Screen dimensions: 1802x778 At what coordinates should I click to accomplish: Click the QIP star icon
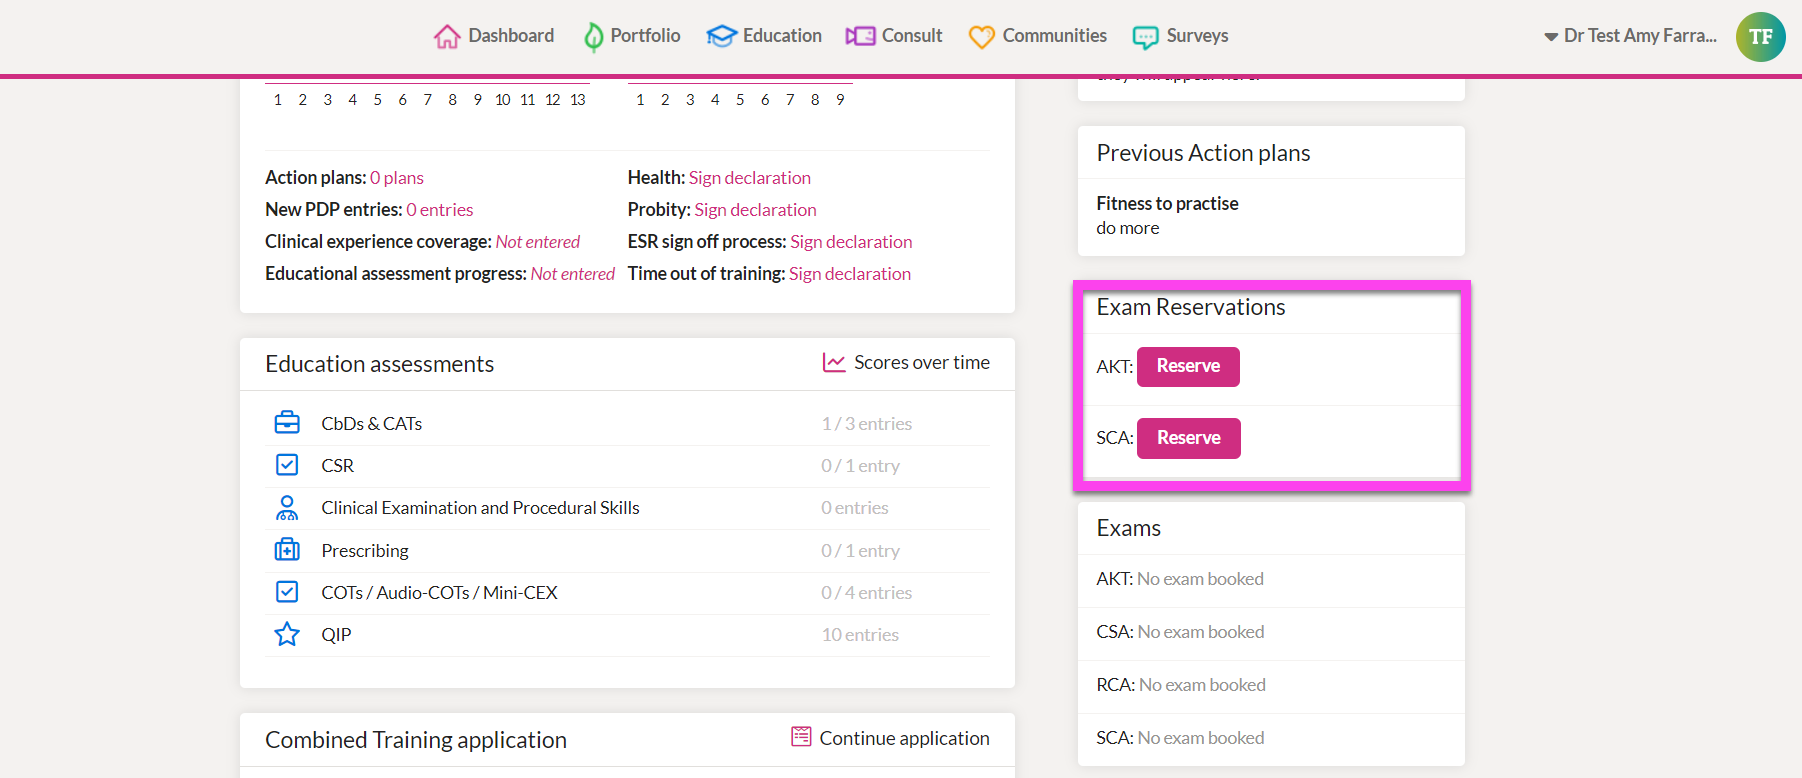coord(287,634)
